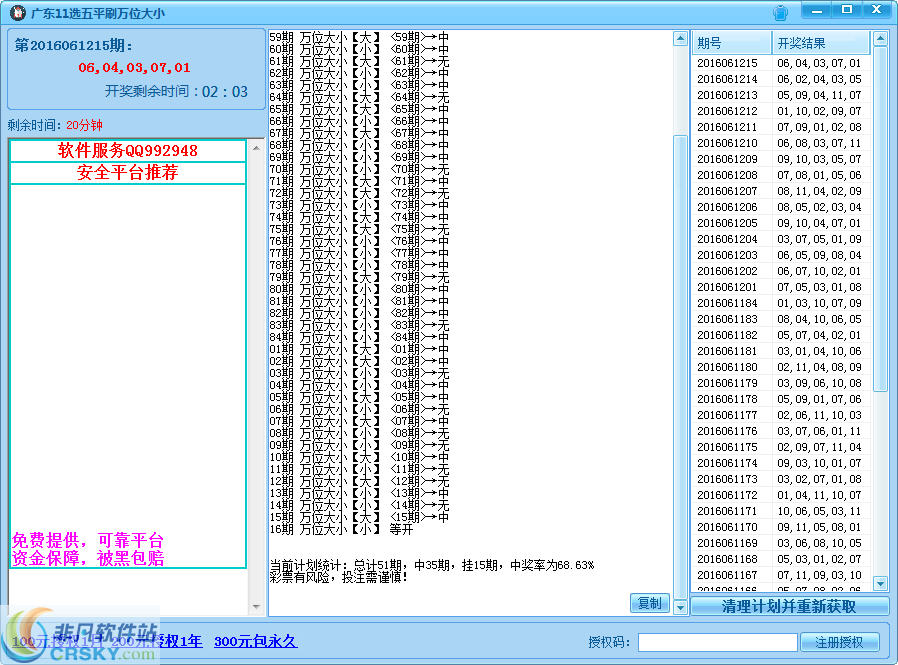Select result row 2016061201

781,287
